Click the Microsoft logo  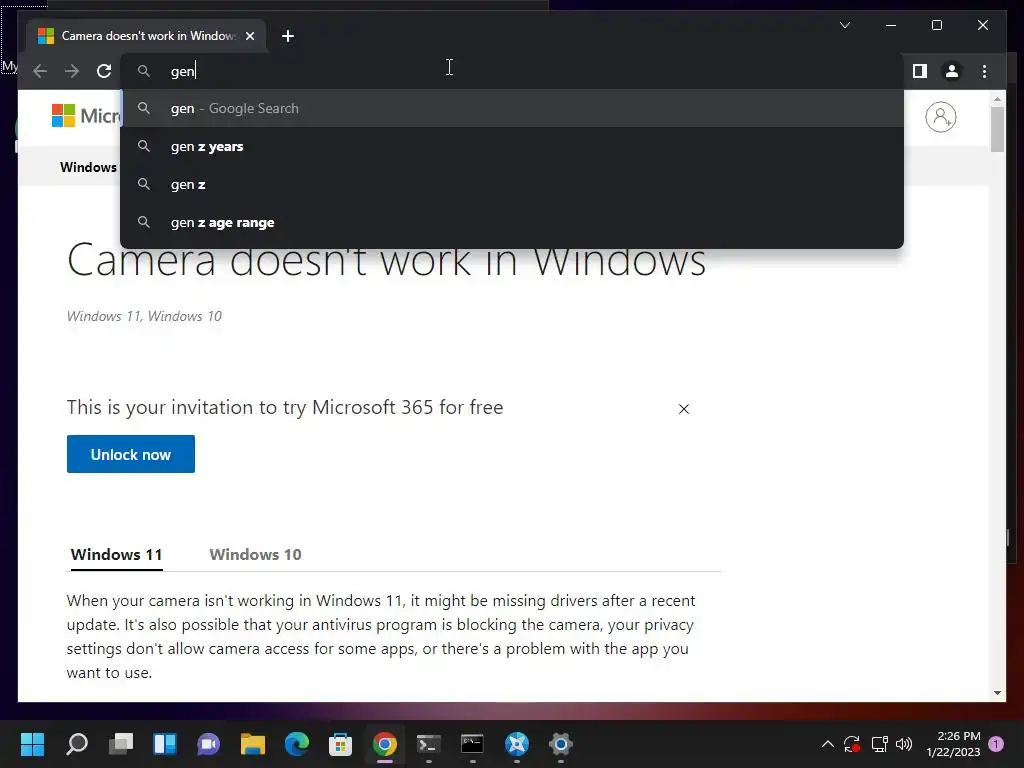point(86,116)
